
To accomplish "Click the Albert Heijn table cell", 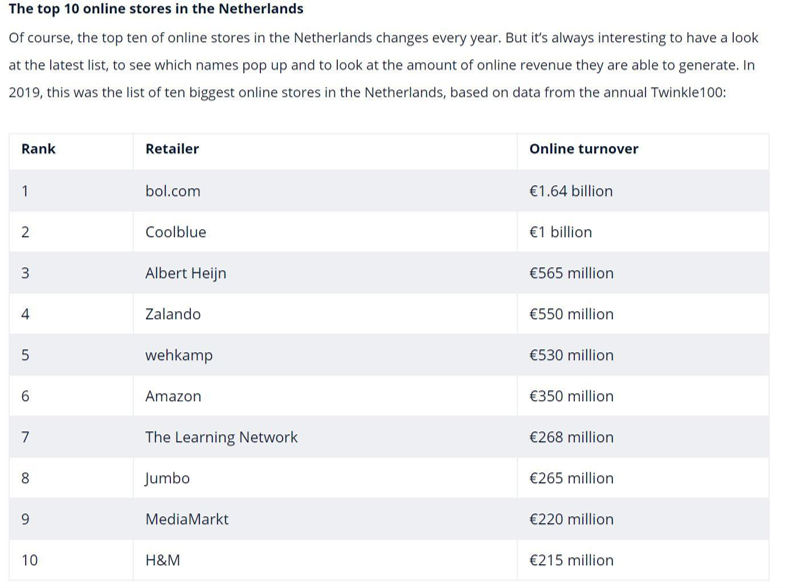I will [x=186, y=273].
